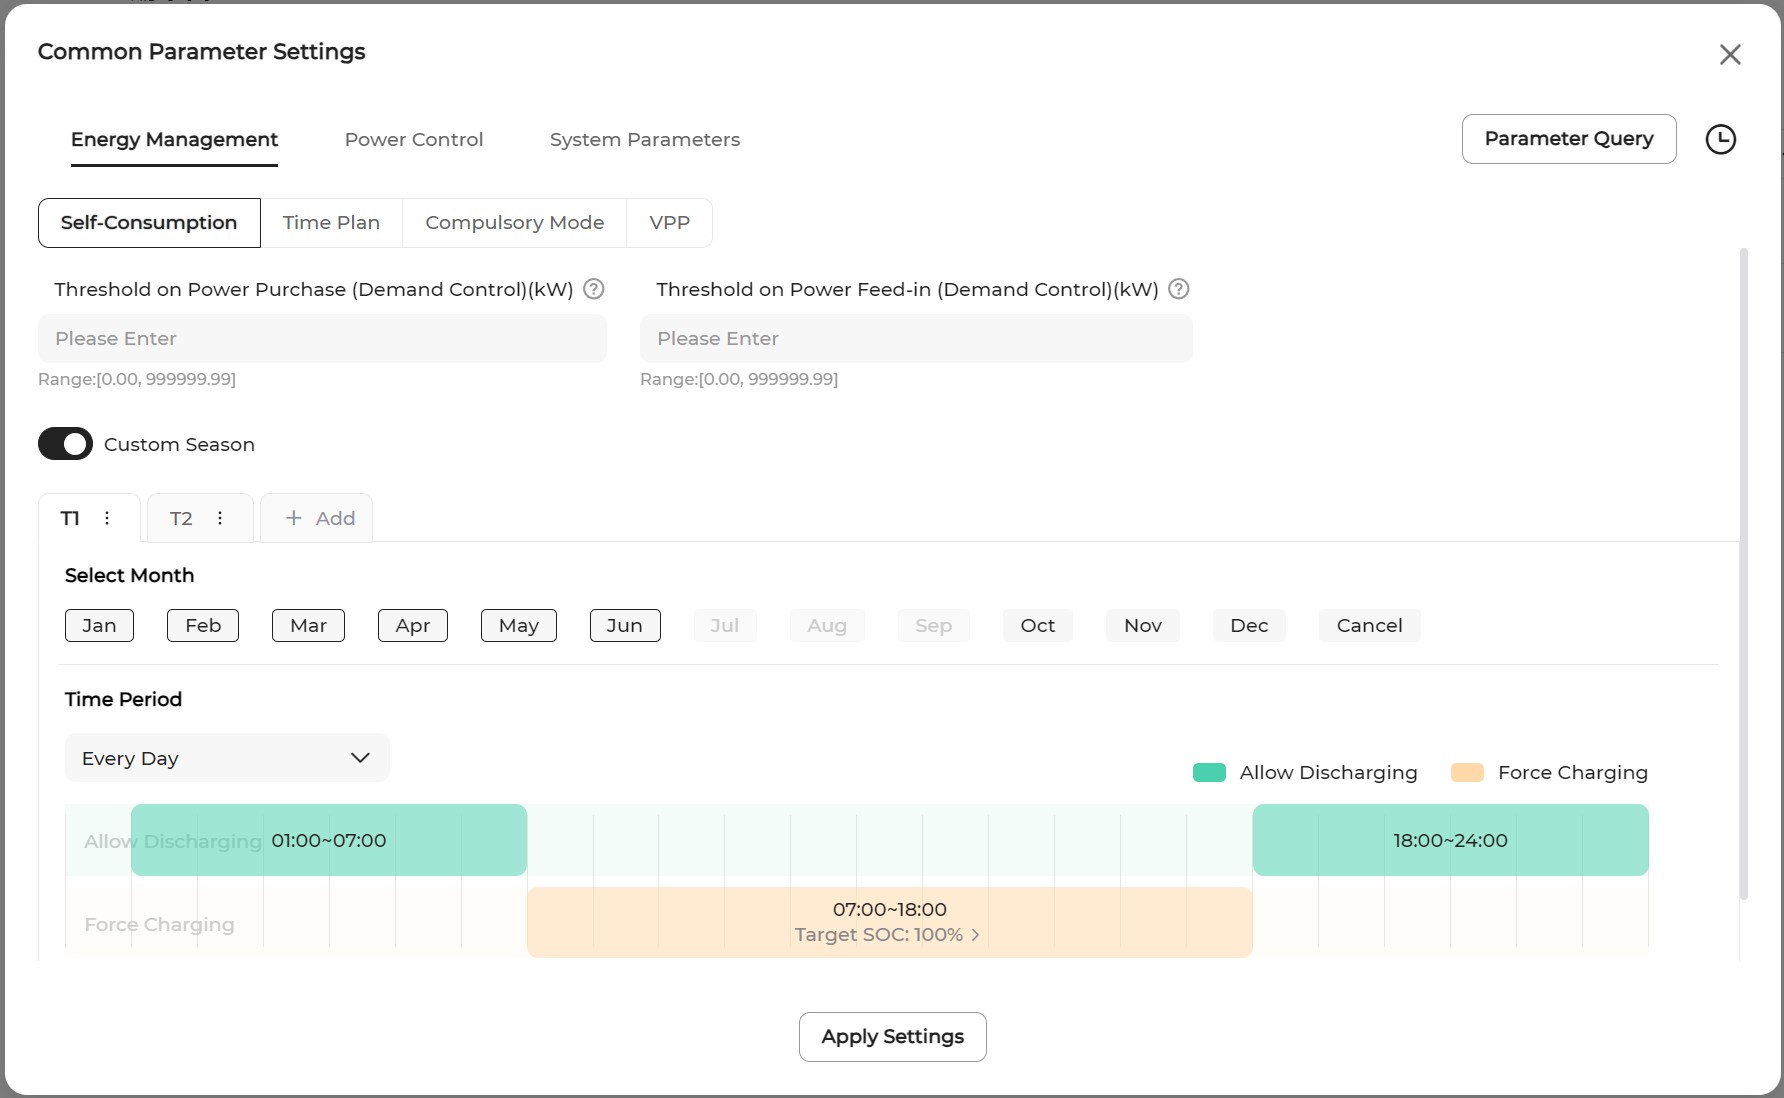The image size is (1784, 1098).
Task: Toggle the Custom Season switch
Action: click(66, 444)
